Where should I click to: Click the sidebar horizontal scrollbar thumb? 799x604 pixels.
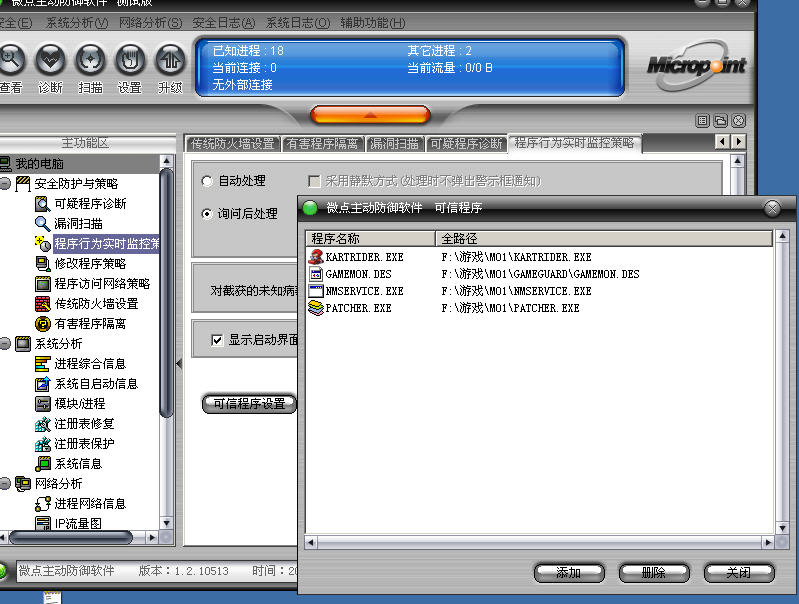[x=71, y=537]
